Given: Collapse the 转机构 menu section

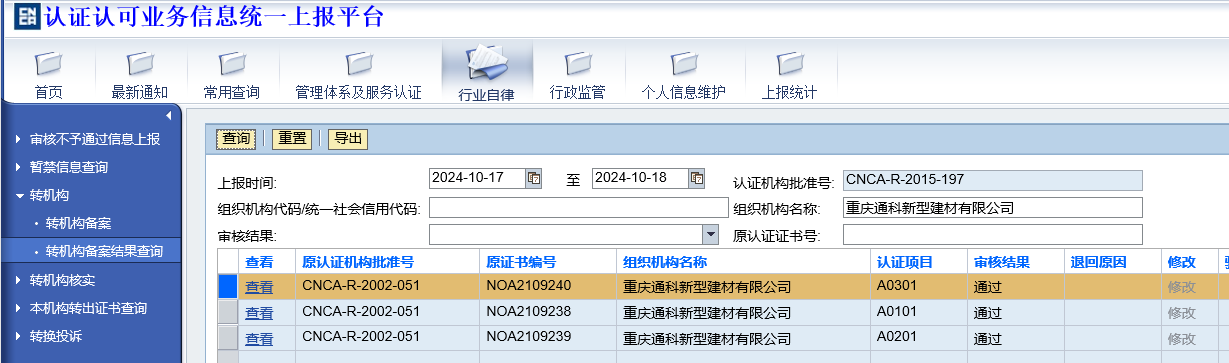Looking at the screenshot, I should click(x=48, y=195).
